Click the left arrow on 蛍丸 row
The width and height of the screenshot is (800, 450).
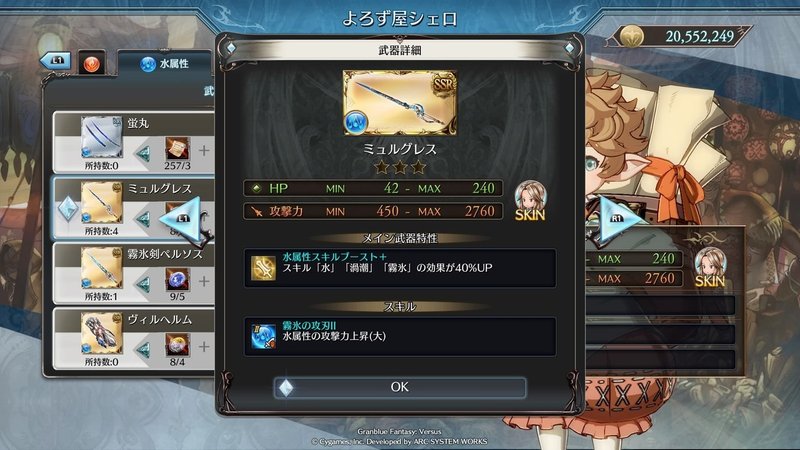(143, 153)
